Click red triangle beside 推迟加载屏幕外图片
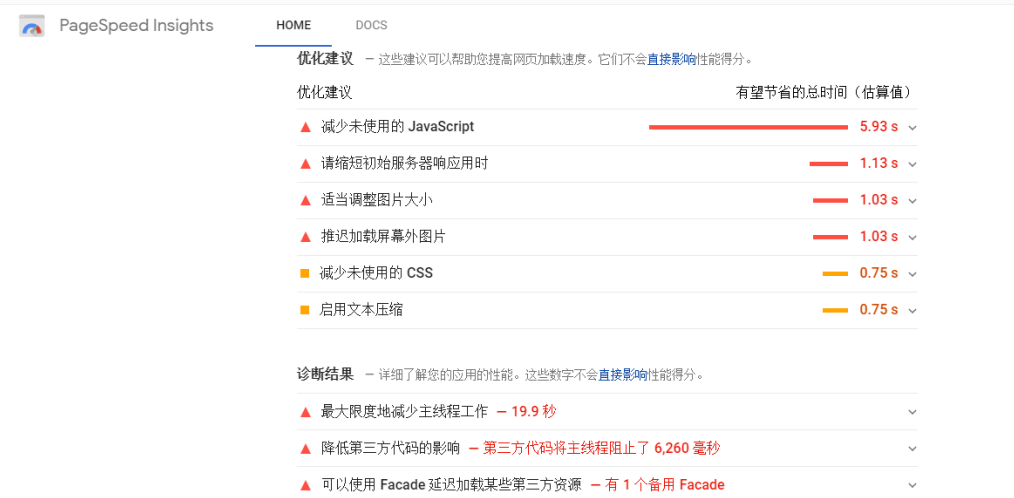The height and width of the screenshot is (498, 1014). pos(306,237)
